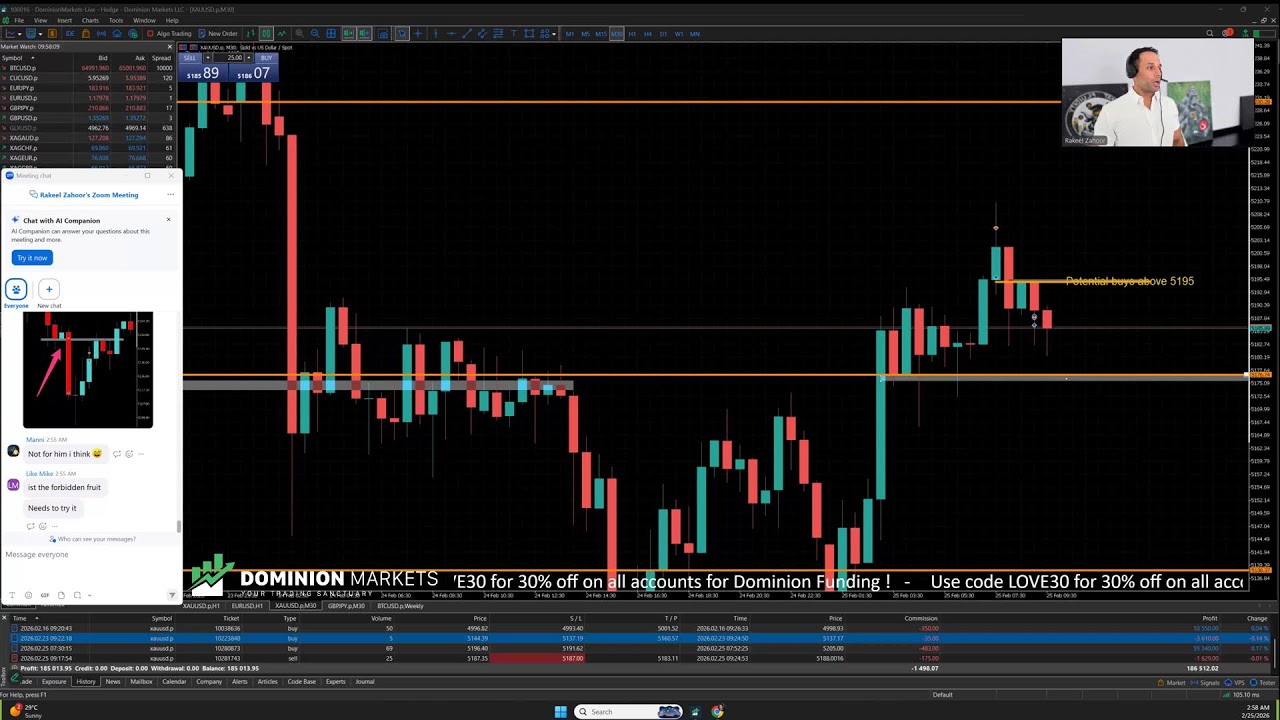Select the cursor arrow tool
This screenshot has height=720, width=1280.
tap(402, 33)
